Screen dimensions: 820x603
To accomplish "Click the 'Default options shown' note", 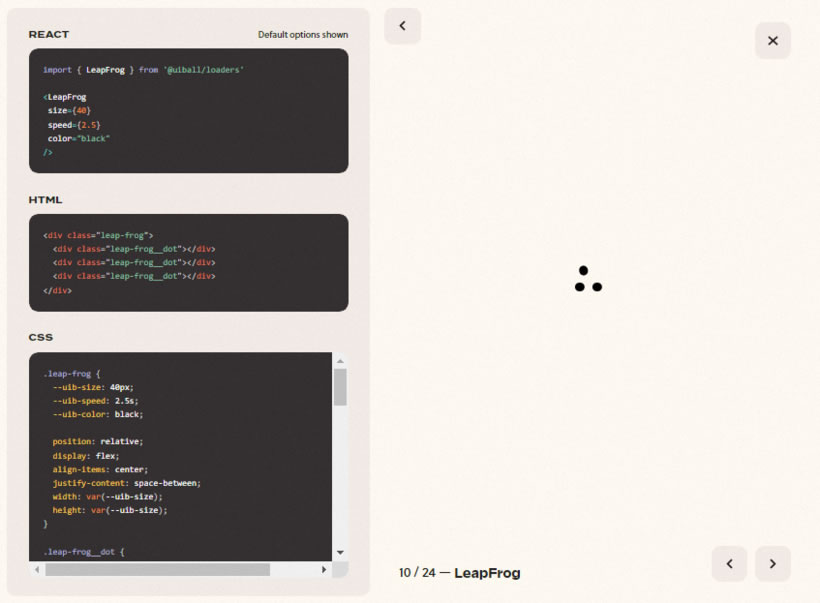I will coord(303,35).
